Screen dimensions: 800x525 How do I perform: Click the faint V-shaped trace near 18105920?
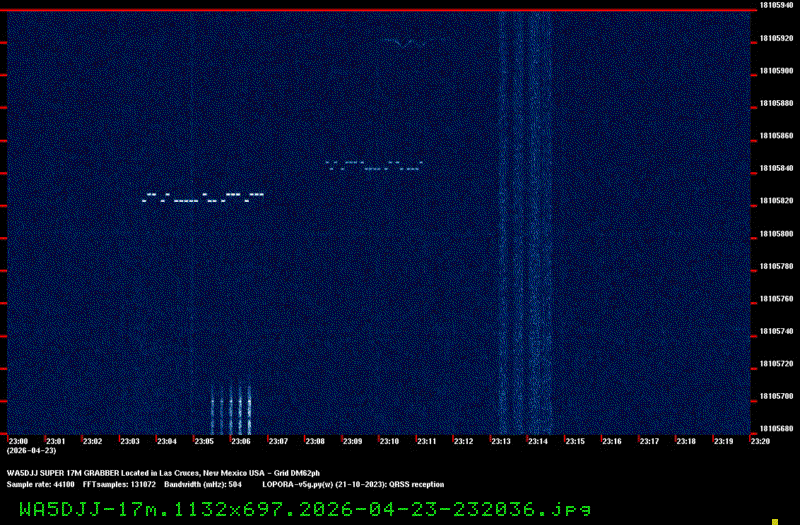[x=405, y=43]
